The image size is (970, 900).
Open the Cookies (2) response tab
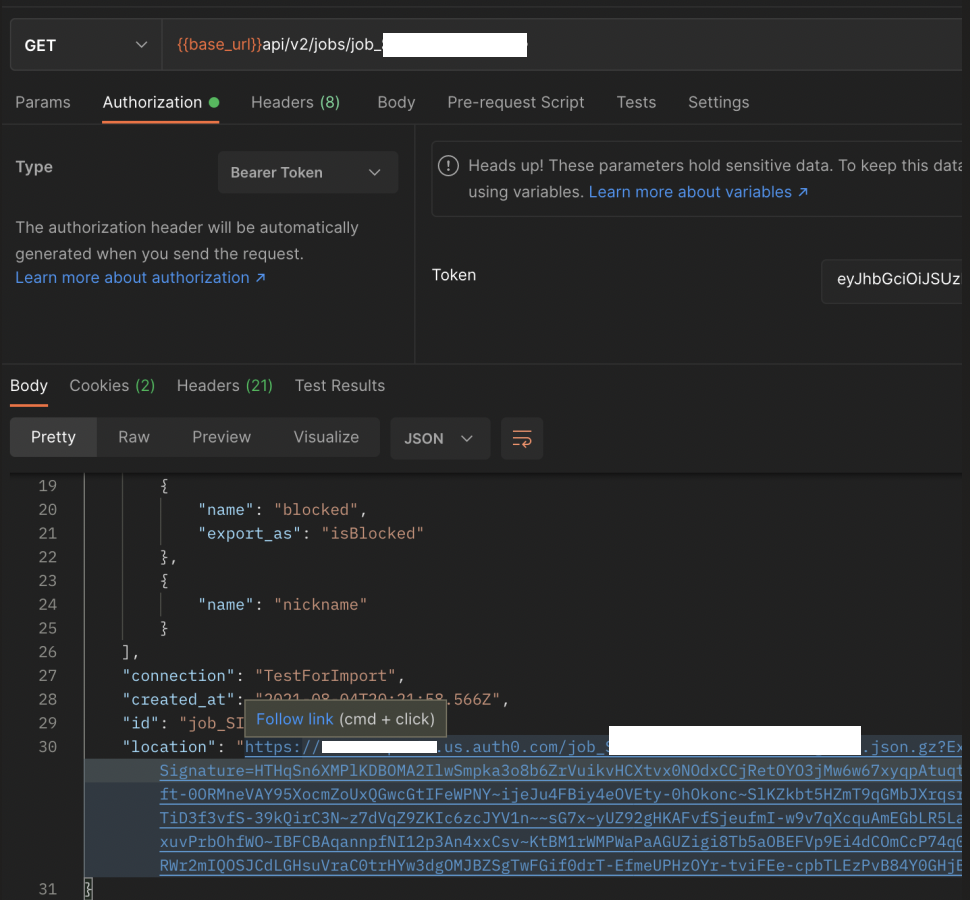[111, 385]
